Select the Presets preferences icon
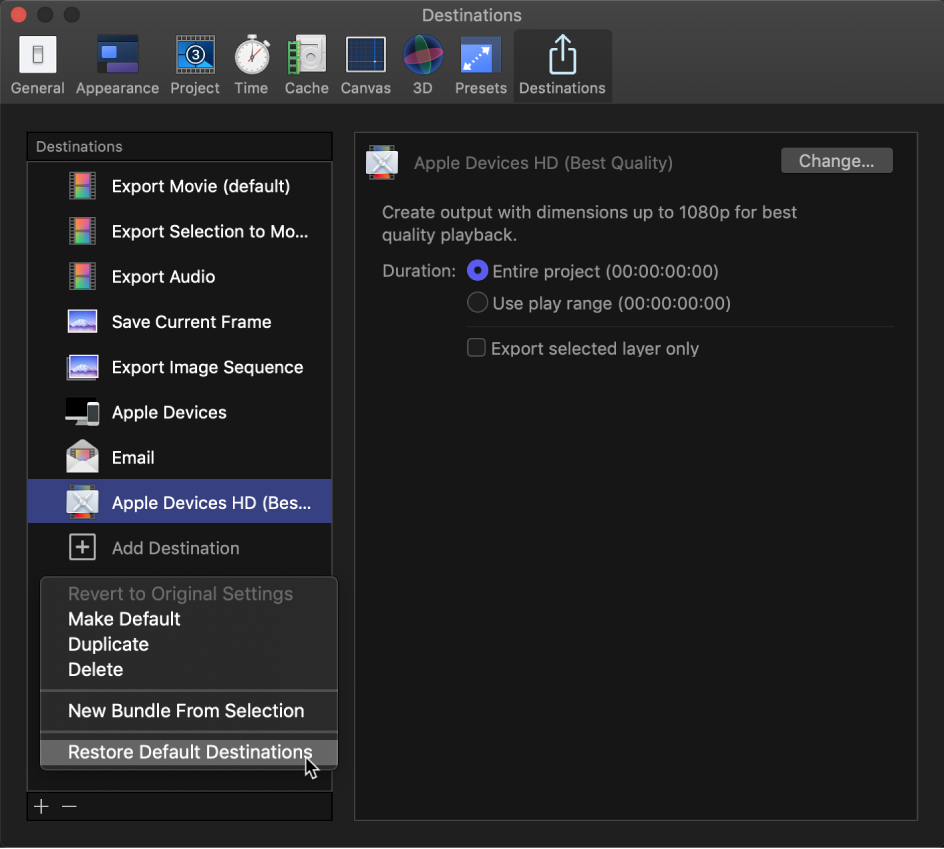Viewport: 944px width, 849px height. (480, 65)
